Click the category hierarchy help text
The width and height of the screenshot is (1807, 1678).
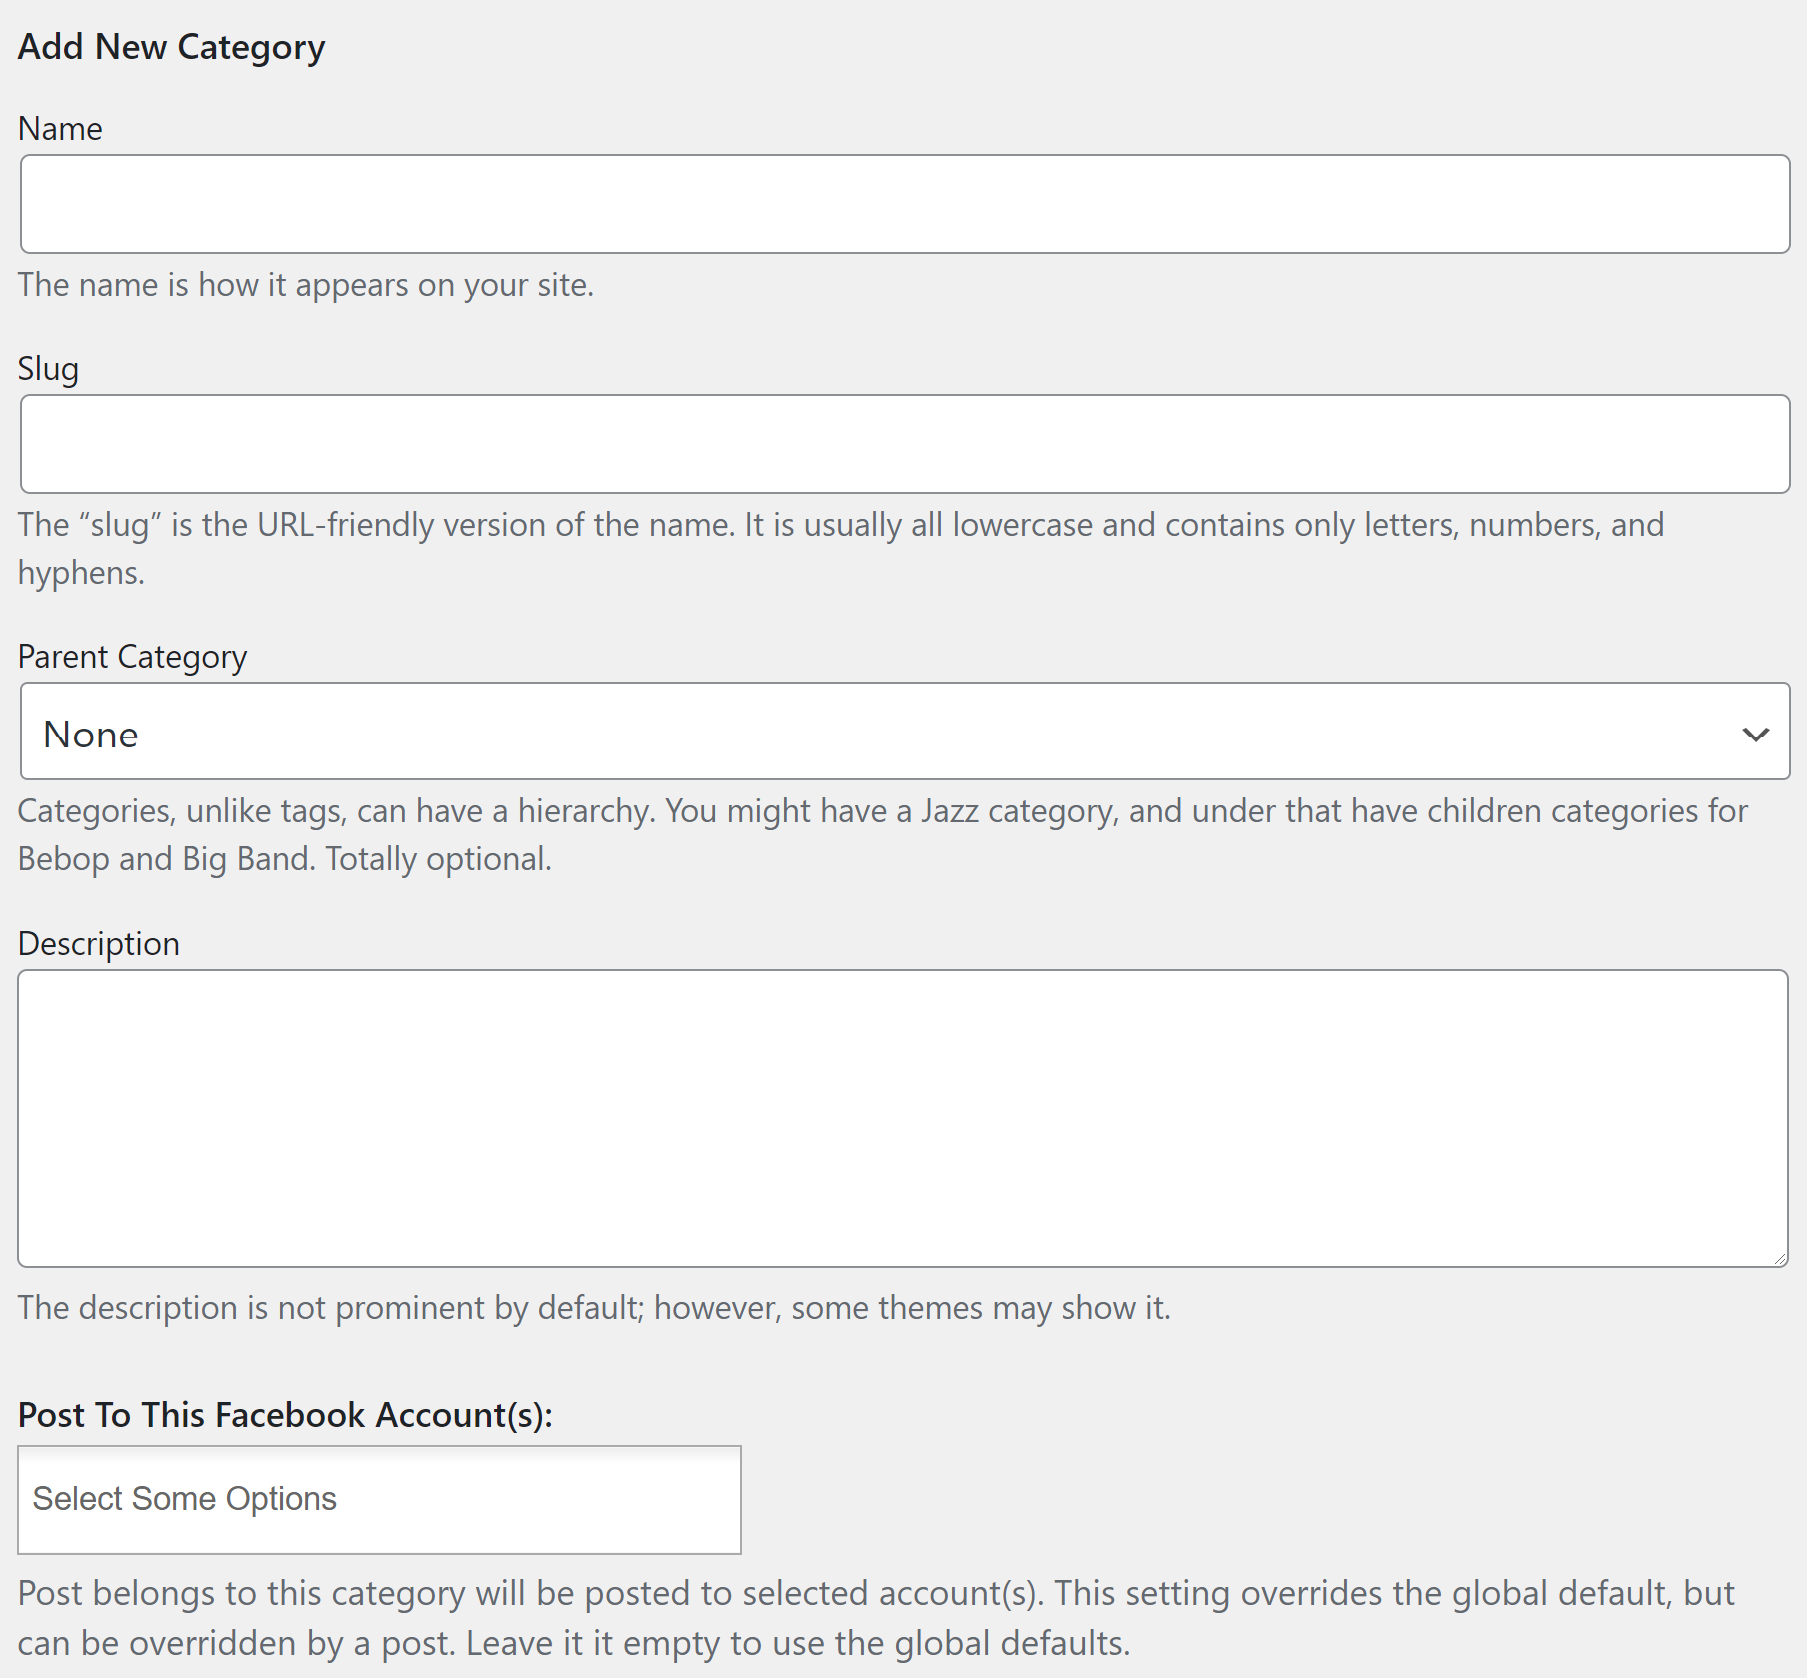(x=880, y=812)
